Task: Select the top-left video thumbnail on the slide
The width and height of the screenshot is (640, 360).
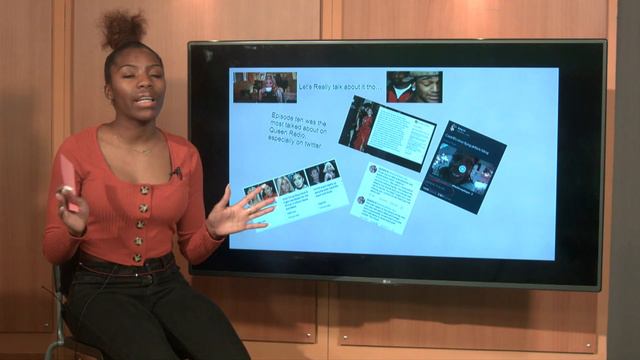Action: [265, 87]
